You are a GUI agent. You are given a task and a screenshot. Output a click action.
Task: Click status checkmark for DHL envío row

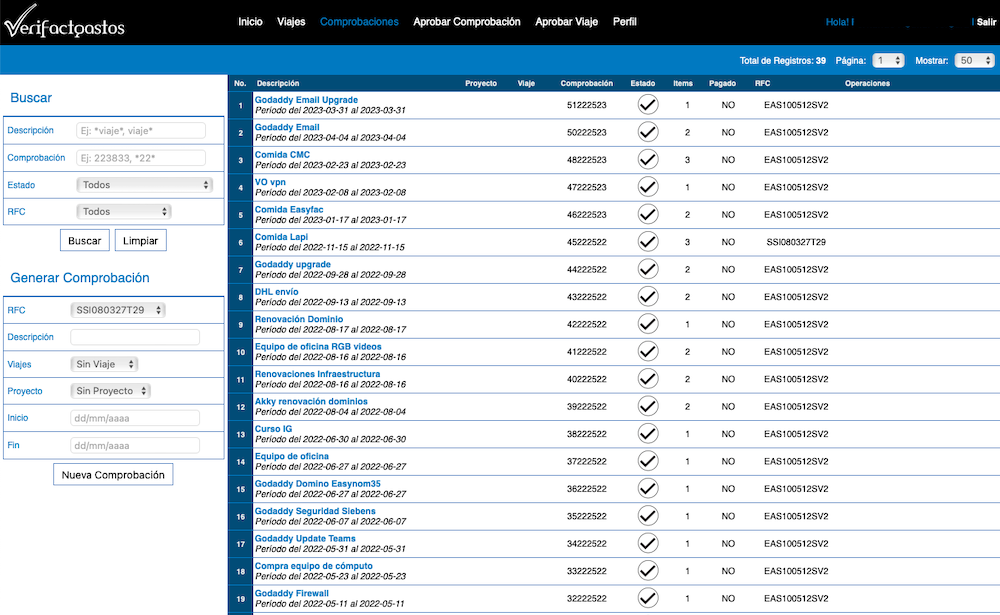(648, 297)
